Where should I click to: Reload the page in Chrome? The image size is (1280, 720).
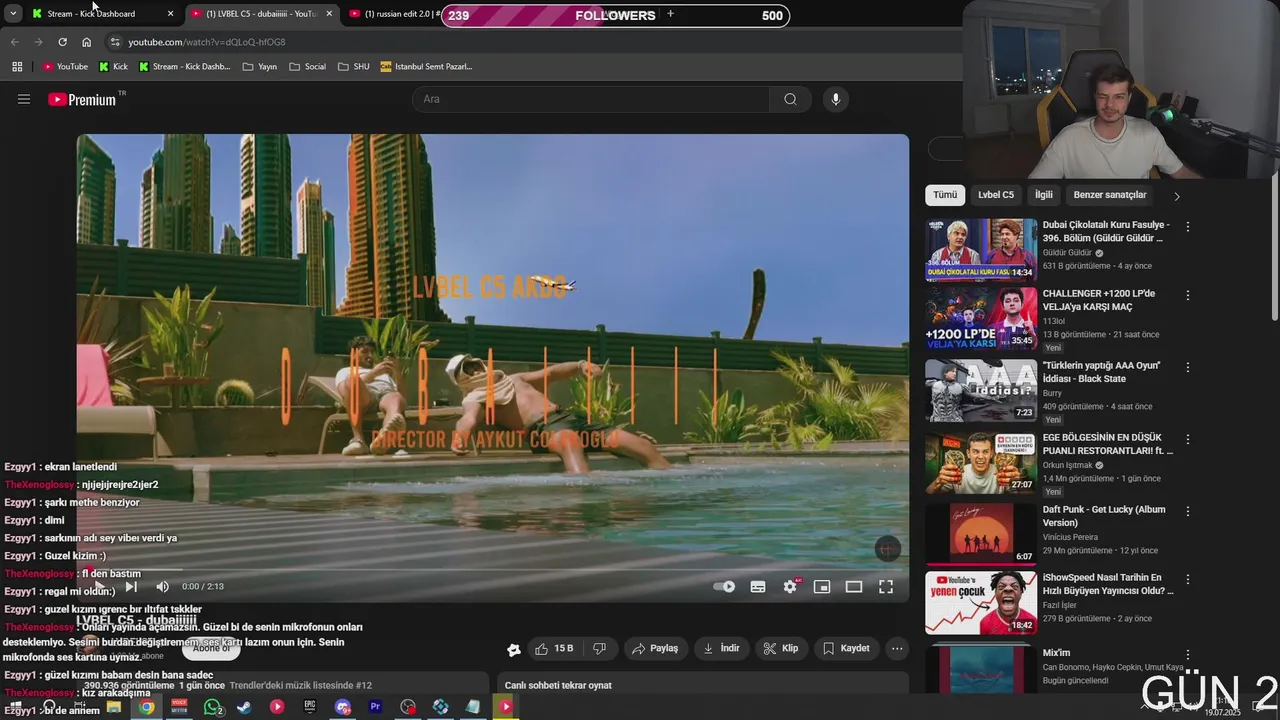point(62,42)
